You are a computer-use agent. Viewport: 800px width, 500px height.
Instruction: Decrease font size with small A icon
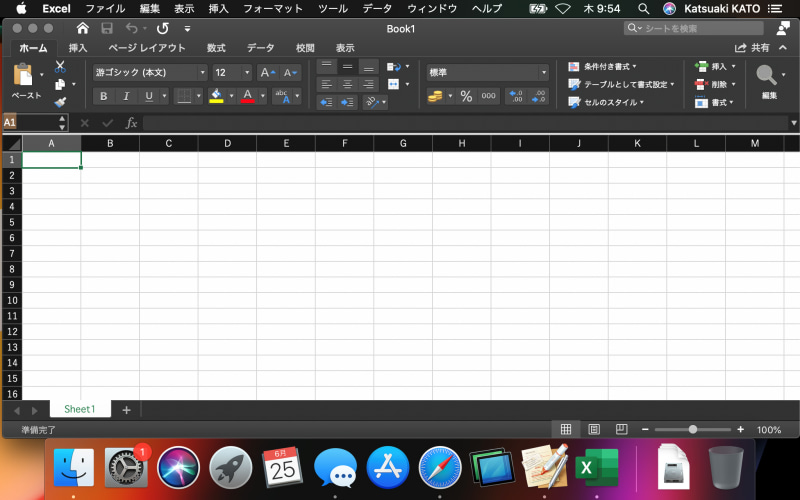[290, 72]
